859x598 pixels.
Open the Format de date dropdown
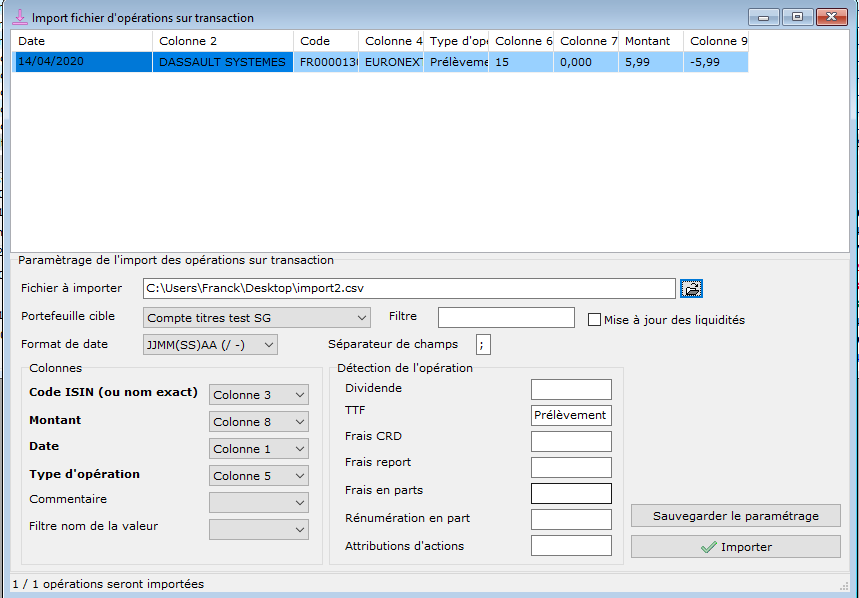[x=210, y=345]
